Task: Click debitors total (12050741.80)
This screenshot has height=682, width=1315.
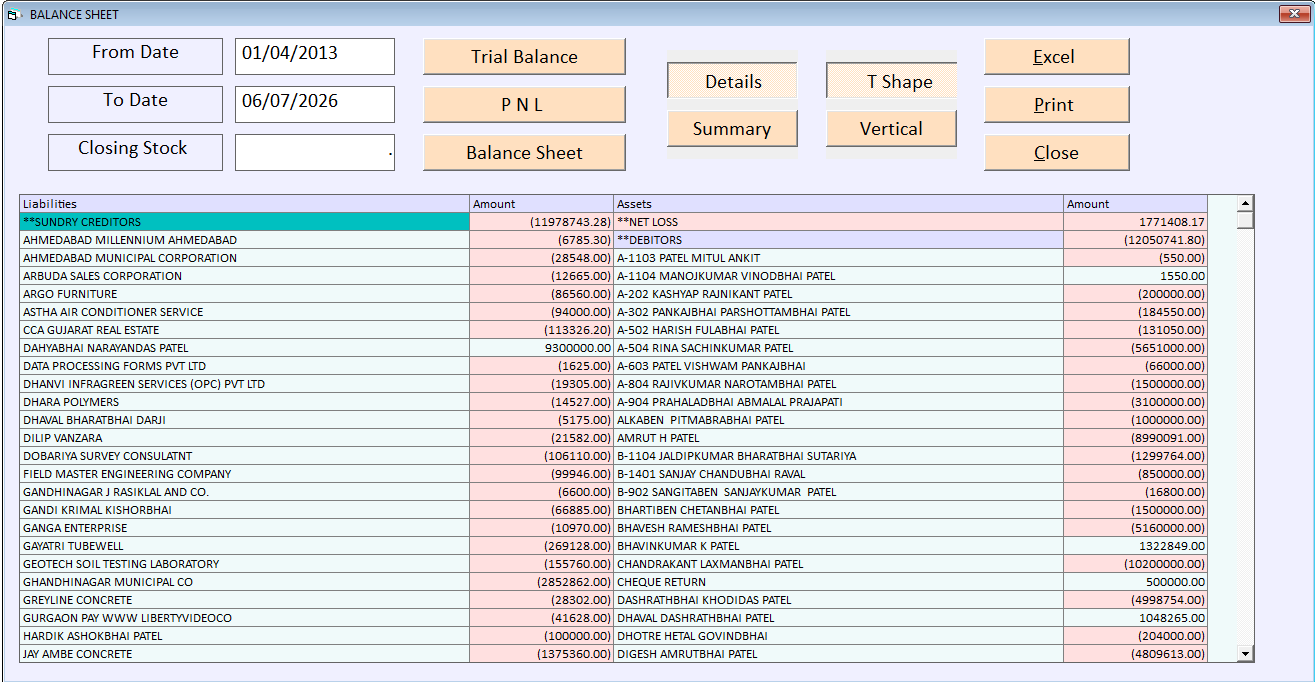Action: point(1135,240)
